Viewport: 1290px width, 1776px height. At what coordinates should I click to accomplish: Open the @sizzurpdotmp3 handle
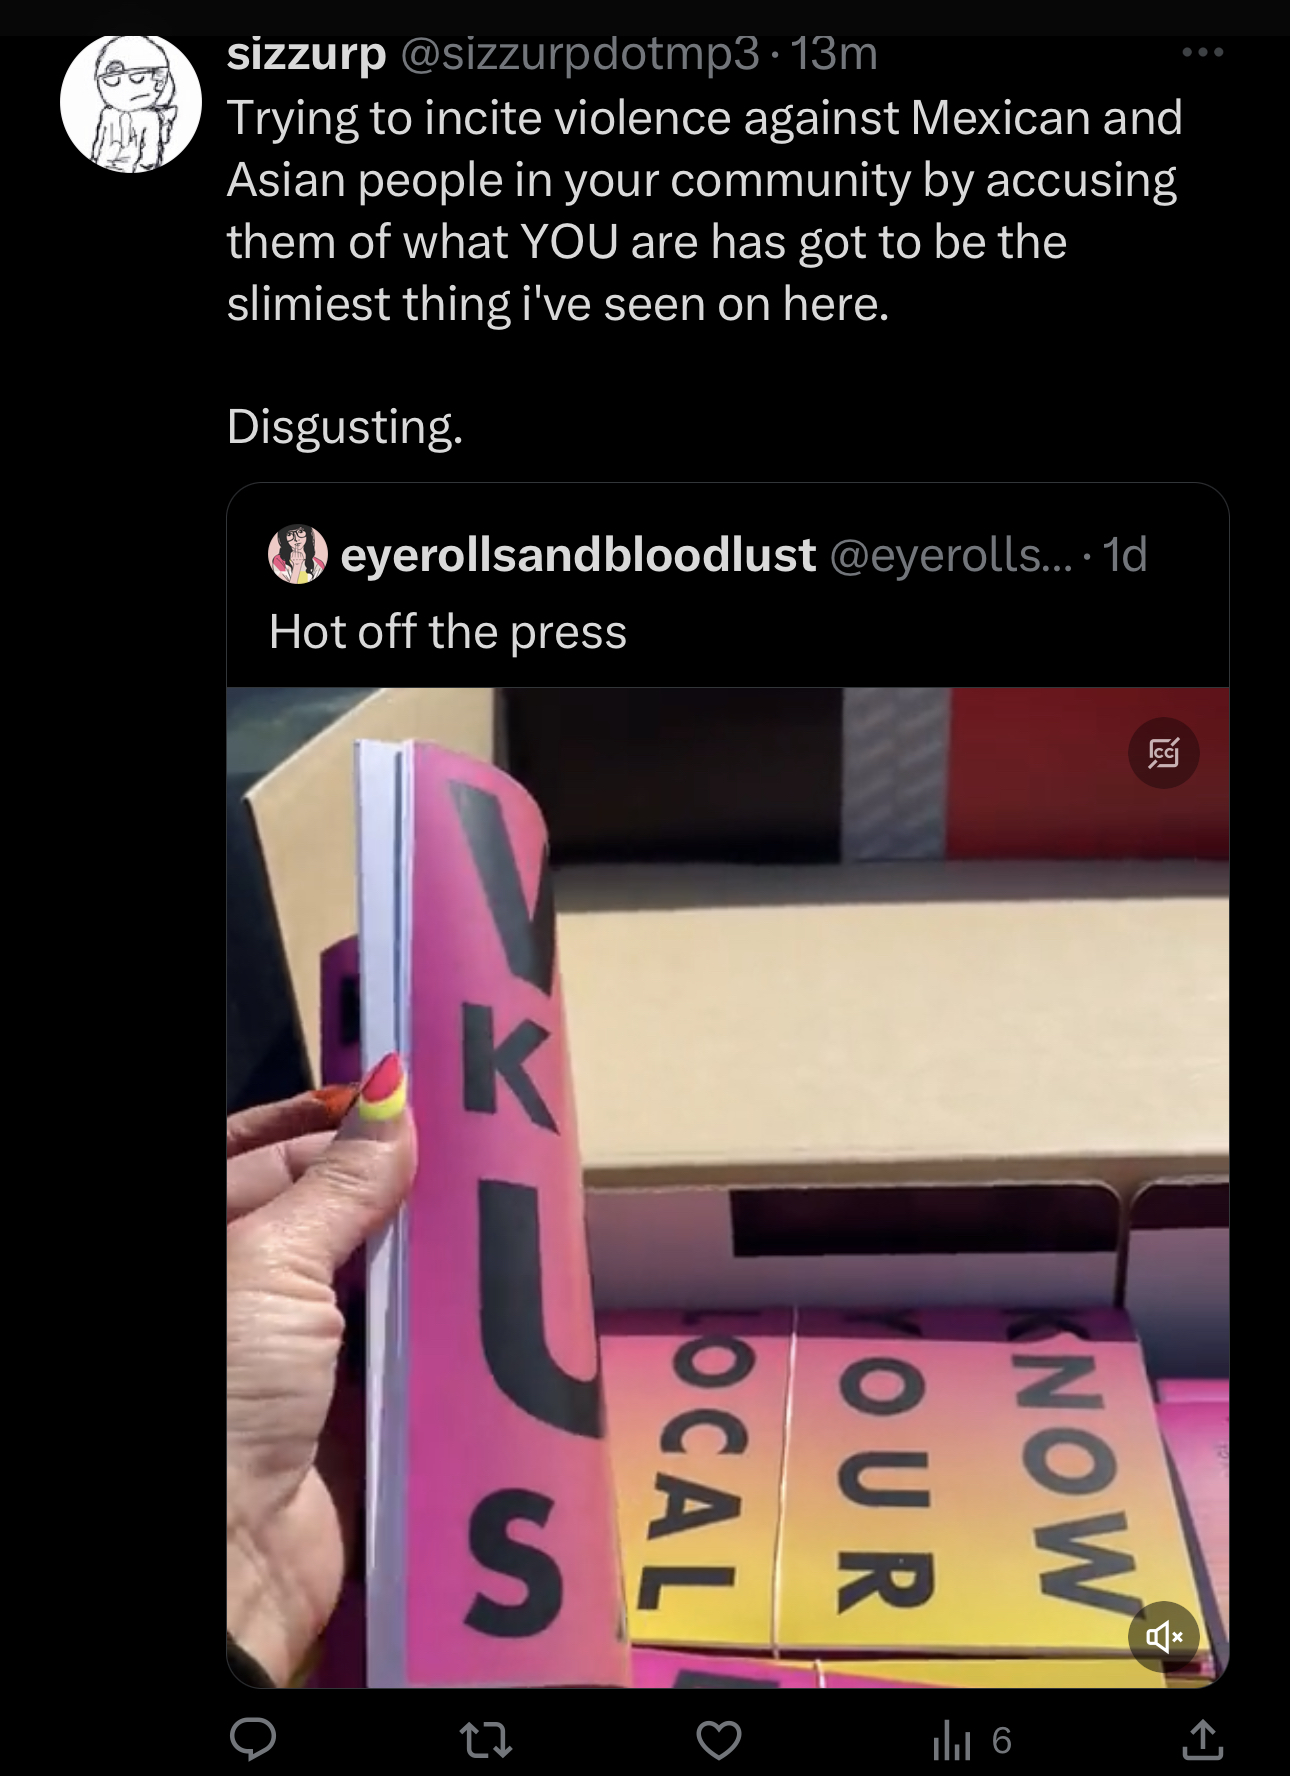coord(580,55)
